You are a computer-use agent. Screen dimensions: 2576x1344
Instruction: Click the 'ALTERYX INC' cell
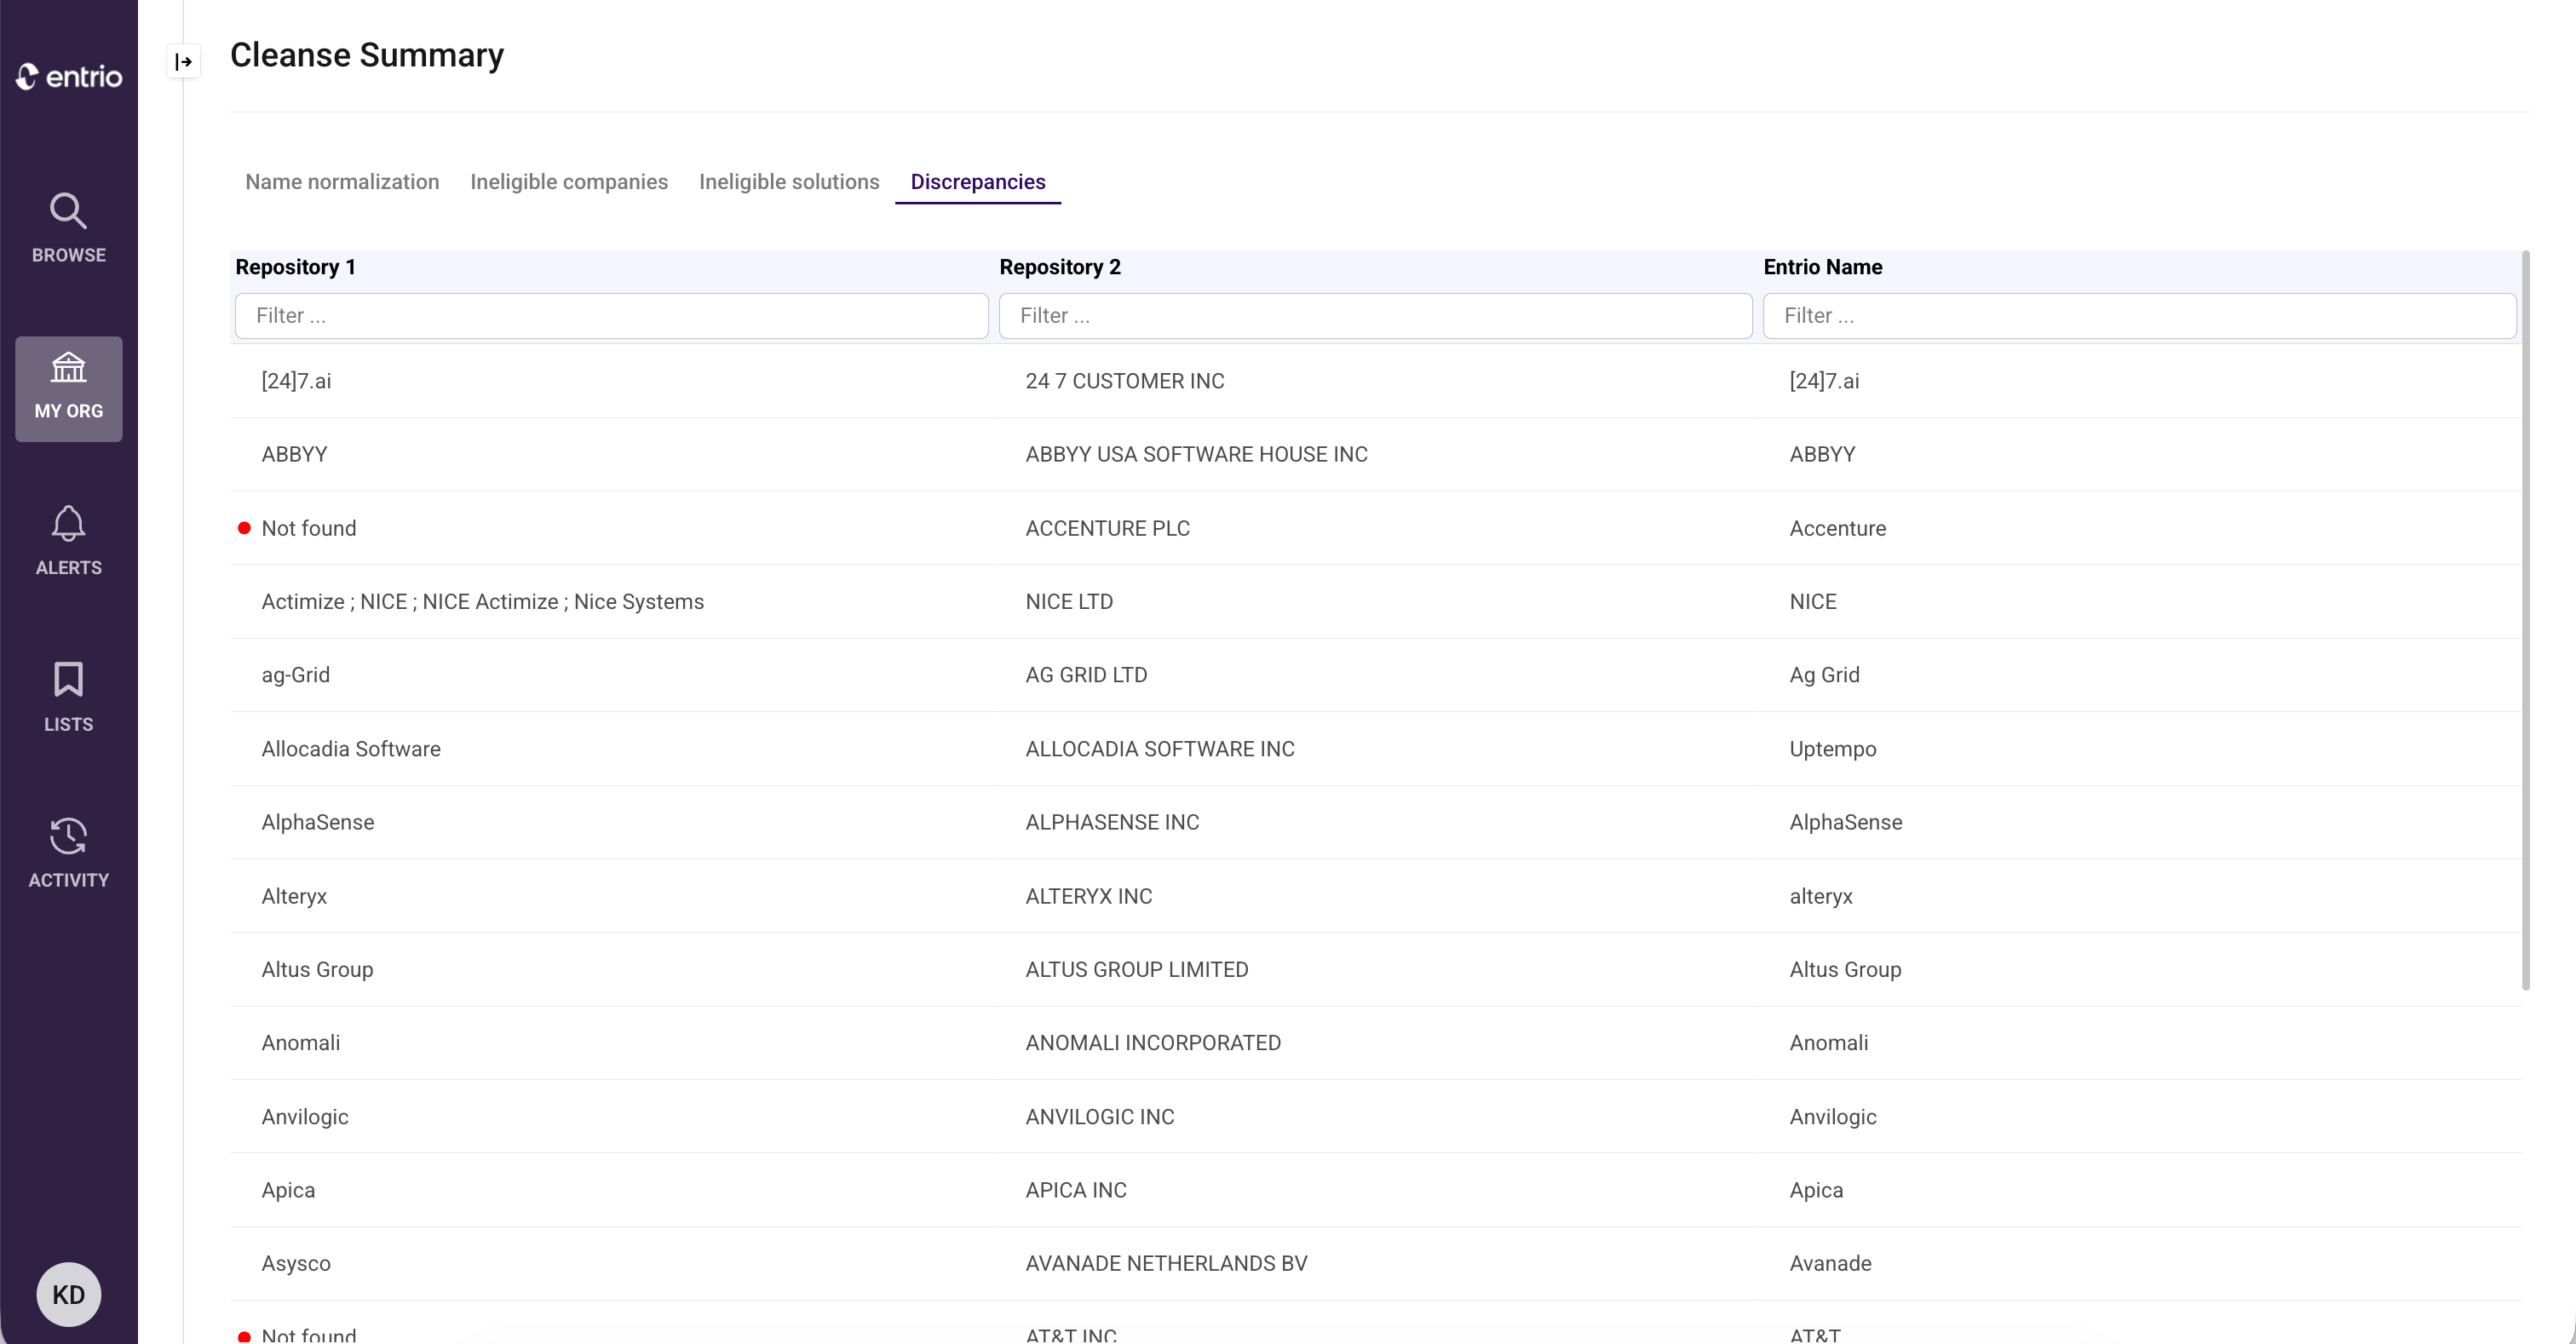(x=1088, y=896)
